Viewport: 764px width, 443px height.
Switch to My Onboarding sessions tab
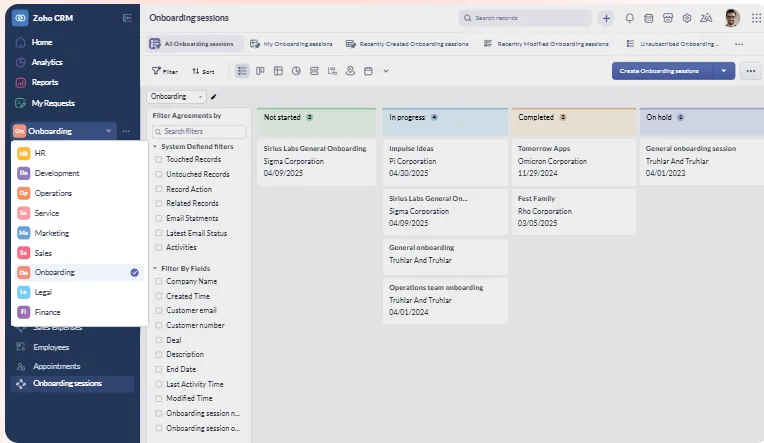[291, 44]
